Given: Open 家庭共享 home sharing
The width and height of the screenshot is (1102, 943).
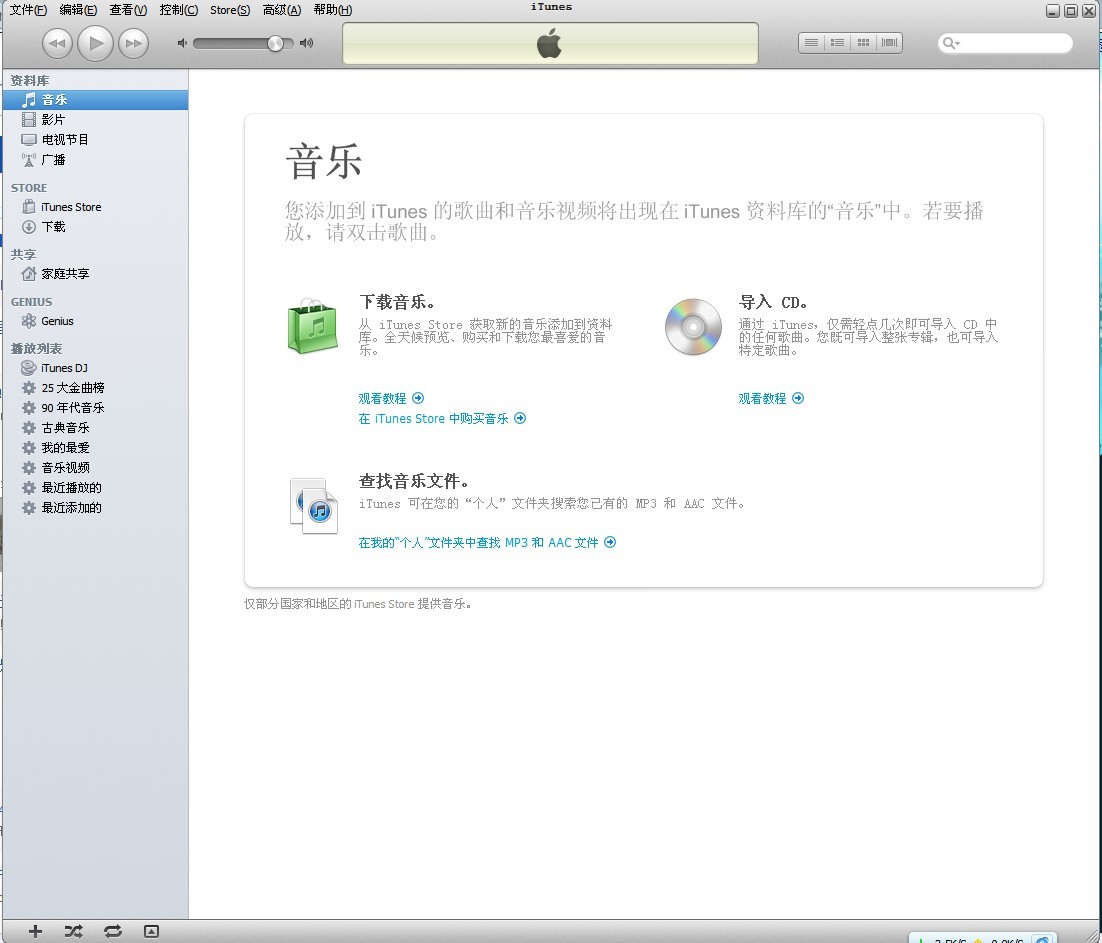Looking at the screenshot, I should 96,274.
